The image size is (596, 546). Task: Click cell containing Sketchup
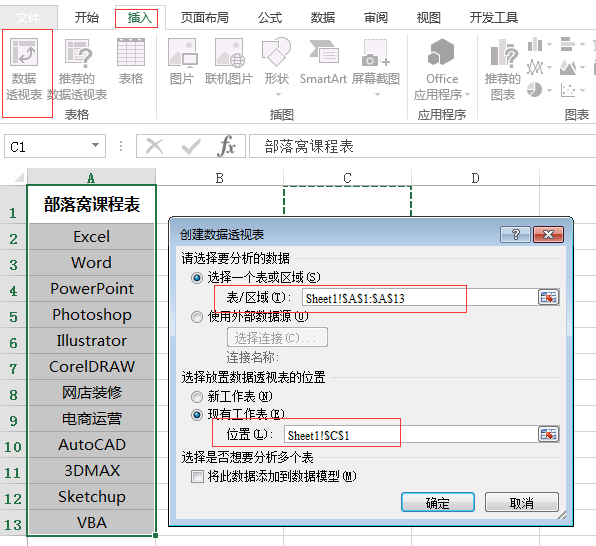(x=92, y=497)
